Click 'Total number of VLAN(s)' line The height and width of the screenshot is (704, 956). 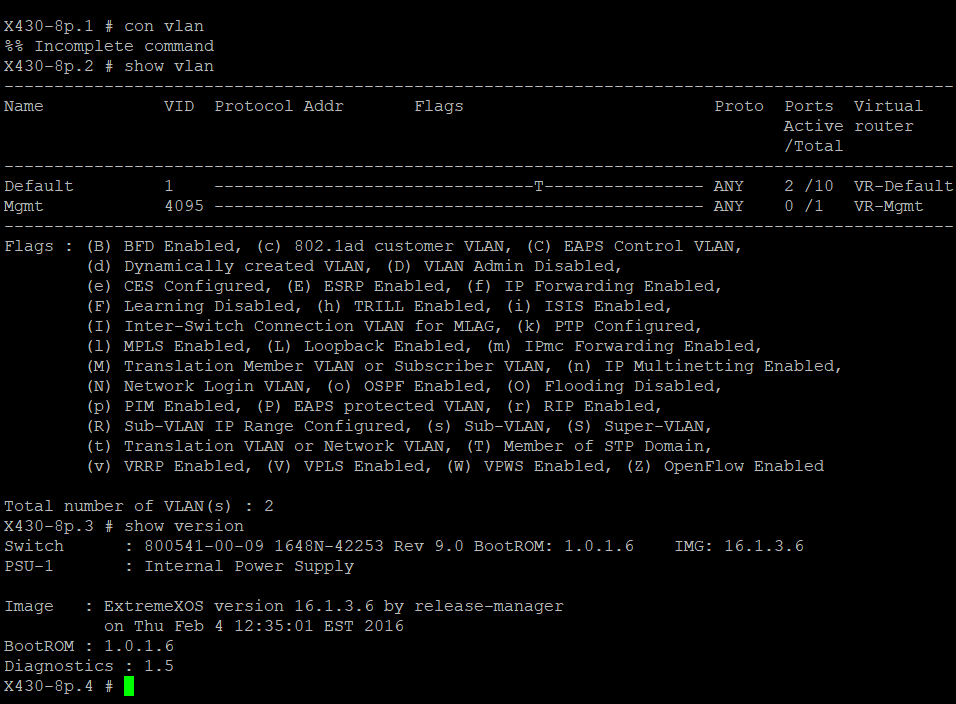(x=138, y=506)
